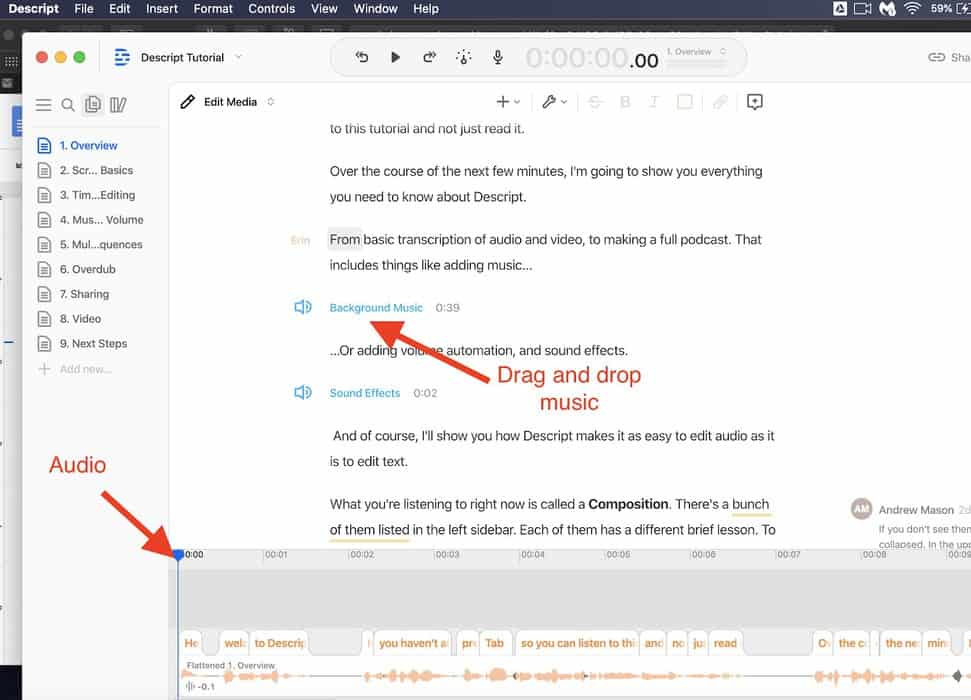Open the File menu
This screenshot has width=971, height=700.
pyautogui.click(x=84, y=9)
